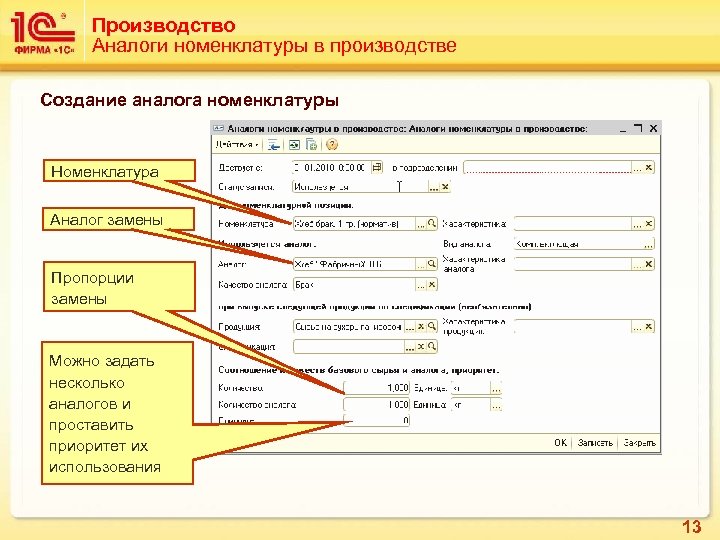720x540 pixels.
Task: Click the Вид аналога field
Action: point(579,244)
